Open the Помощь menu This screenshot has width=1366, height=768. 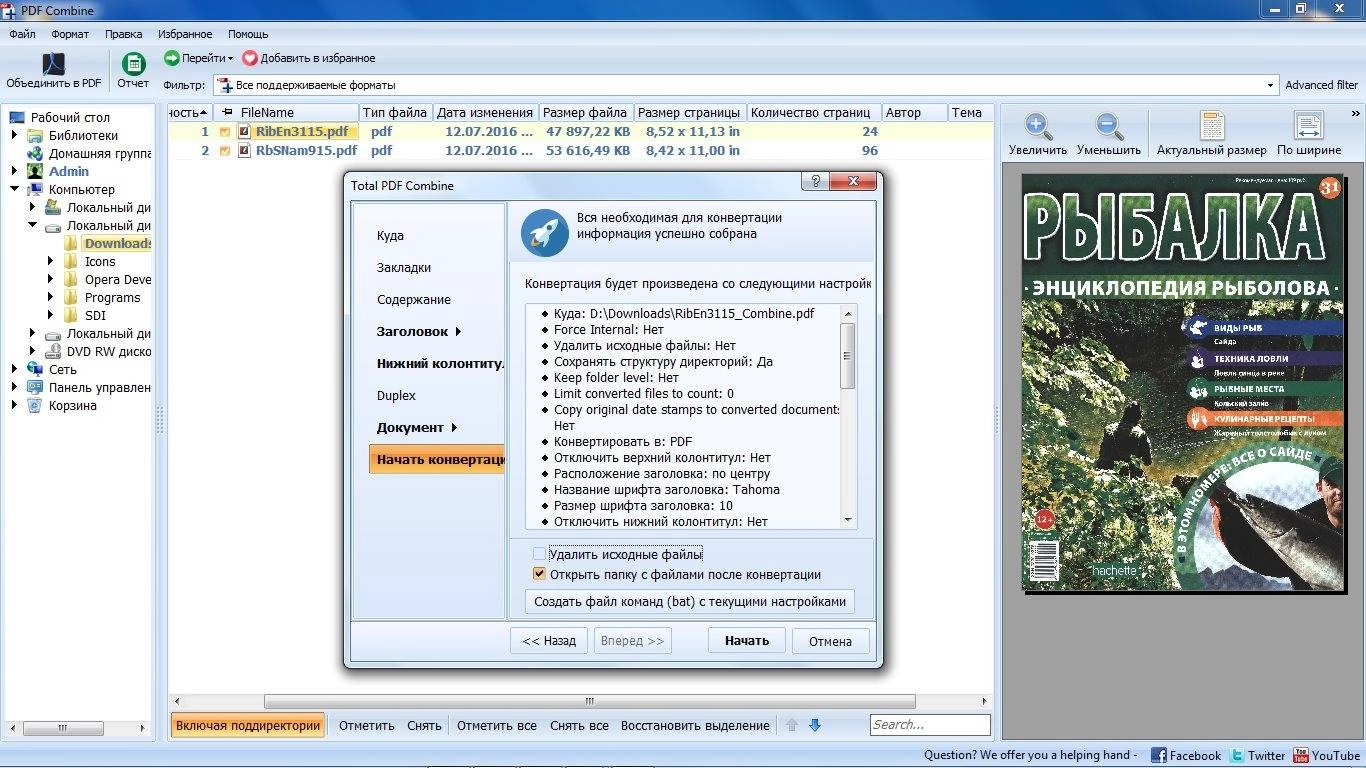[248, 34]
